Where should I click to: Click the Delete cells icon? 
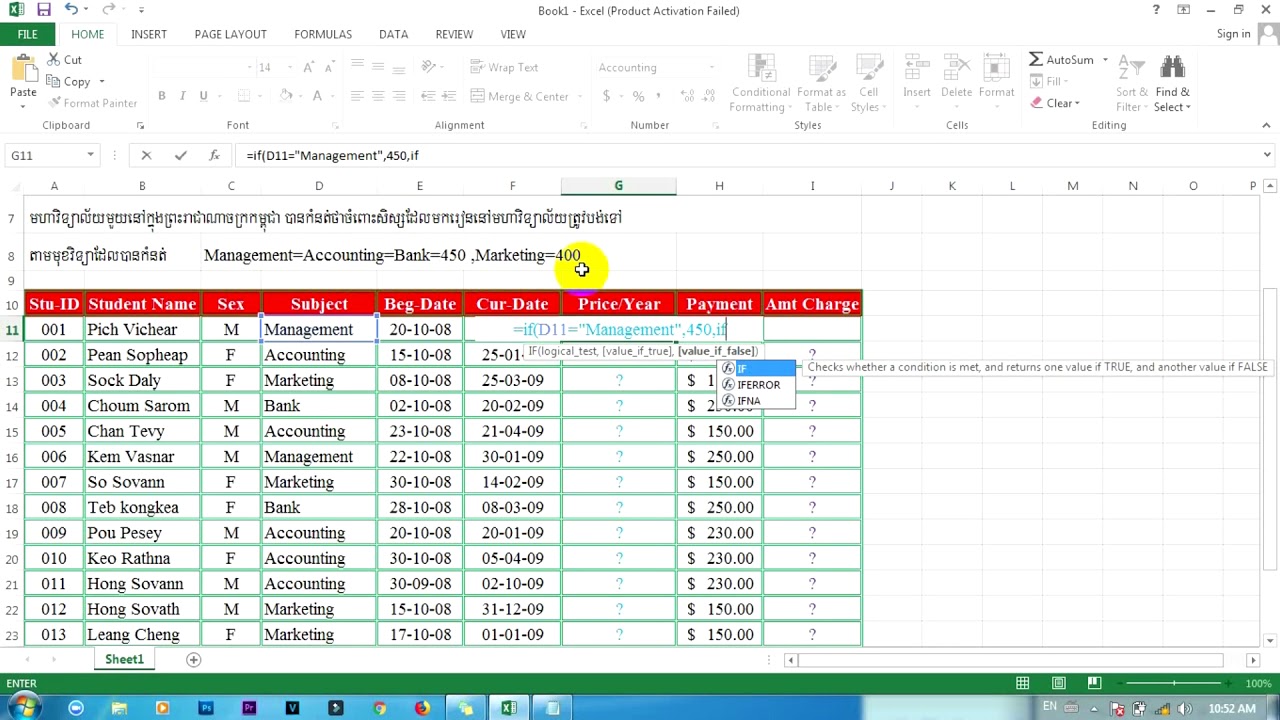(x=956, y=68)
